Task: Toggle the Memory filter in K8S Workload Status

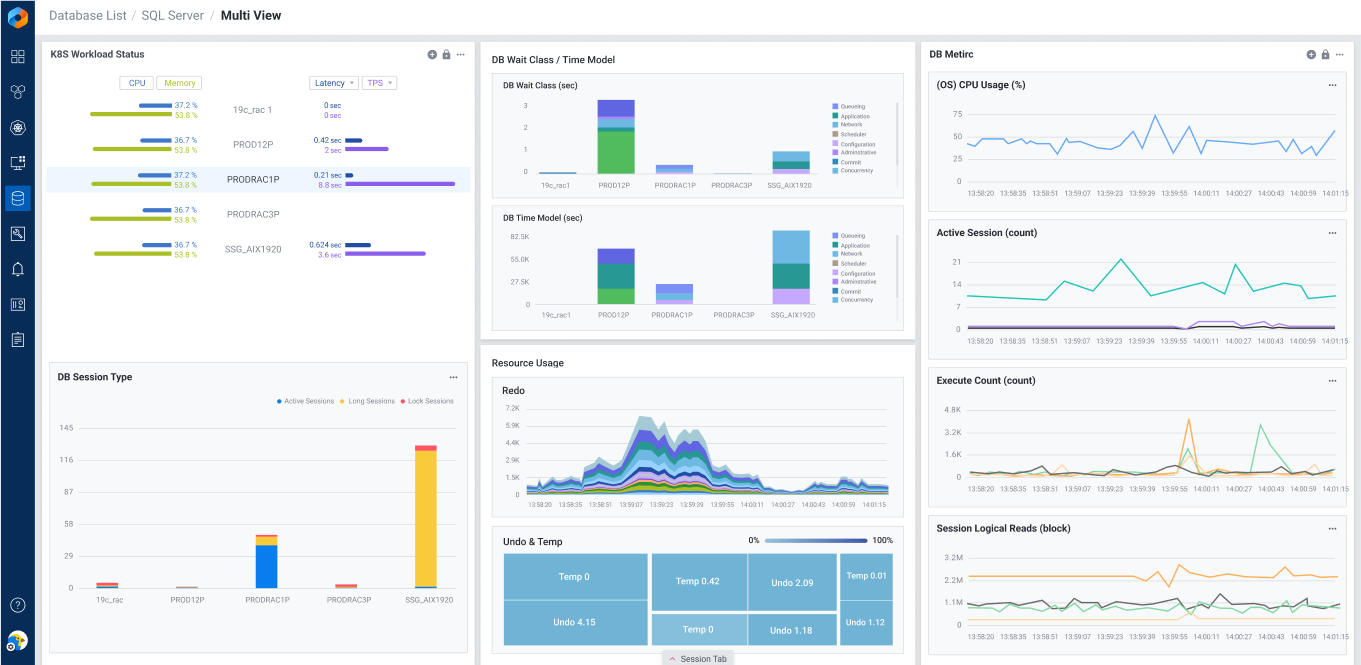Action: (x=179, y=83)
